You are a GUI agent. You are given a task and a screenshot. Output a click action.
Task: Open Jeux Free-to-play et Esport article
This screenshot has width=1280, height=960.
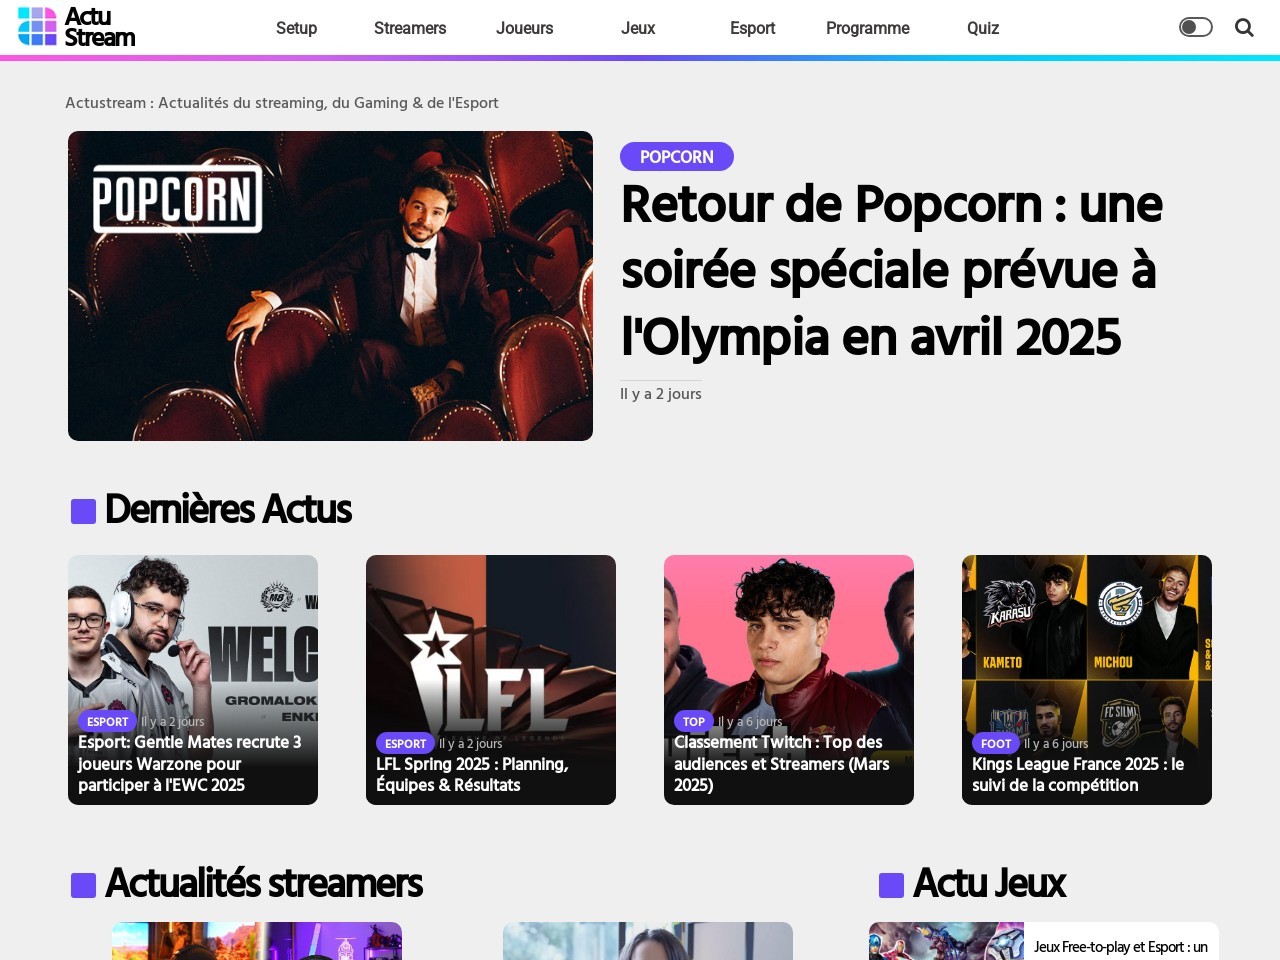[x=1120, y=946]
